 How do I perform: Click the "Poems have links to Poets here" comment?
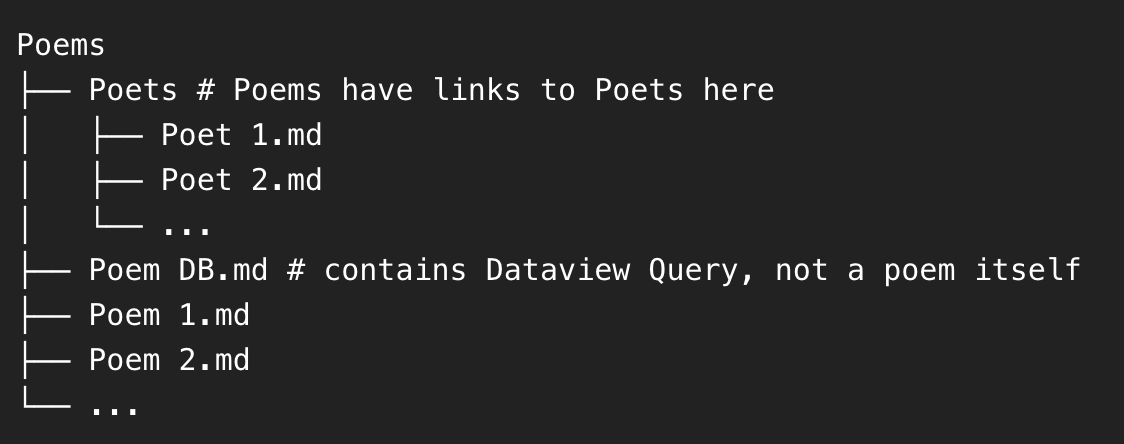(x=504, y=91)
